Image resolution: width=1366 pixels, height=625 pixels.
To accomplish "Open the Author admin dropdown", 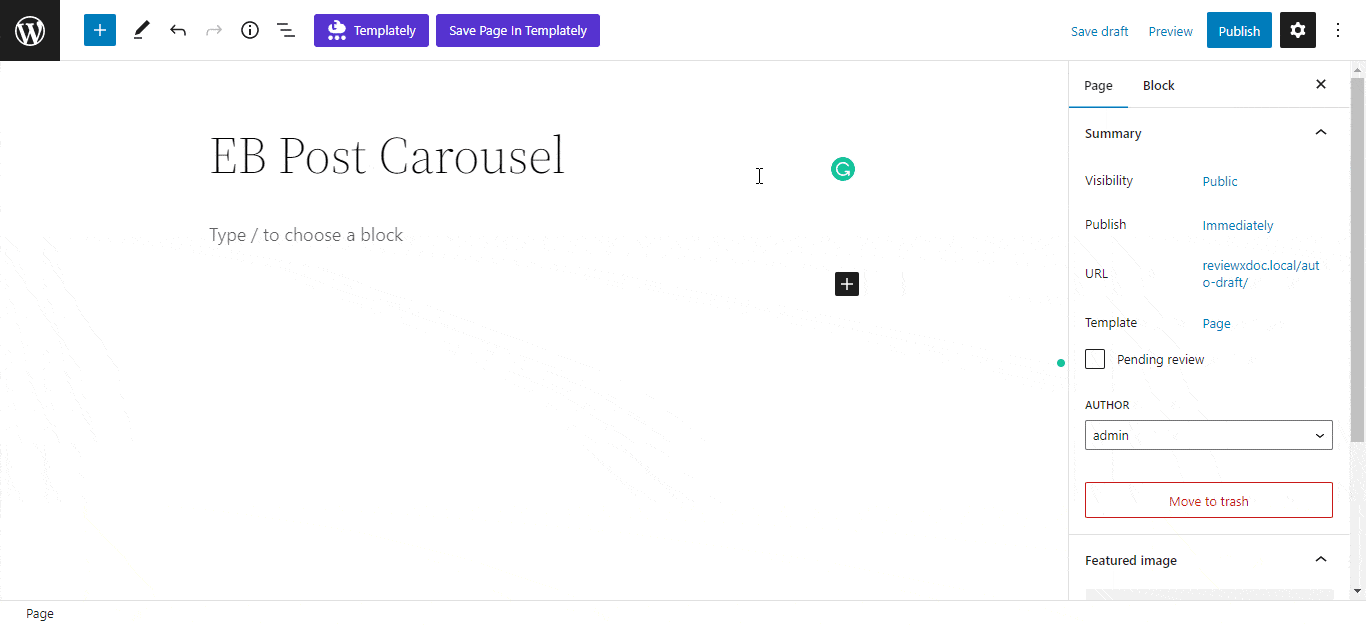I will pos(1209,435).
